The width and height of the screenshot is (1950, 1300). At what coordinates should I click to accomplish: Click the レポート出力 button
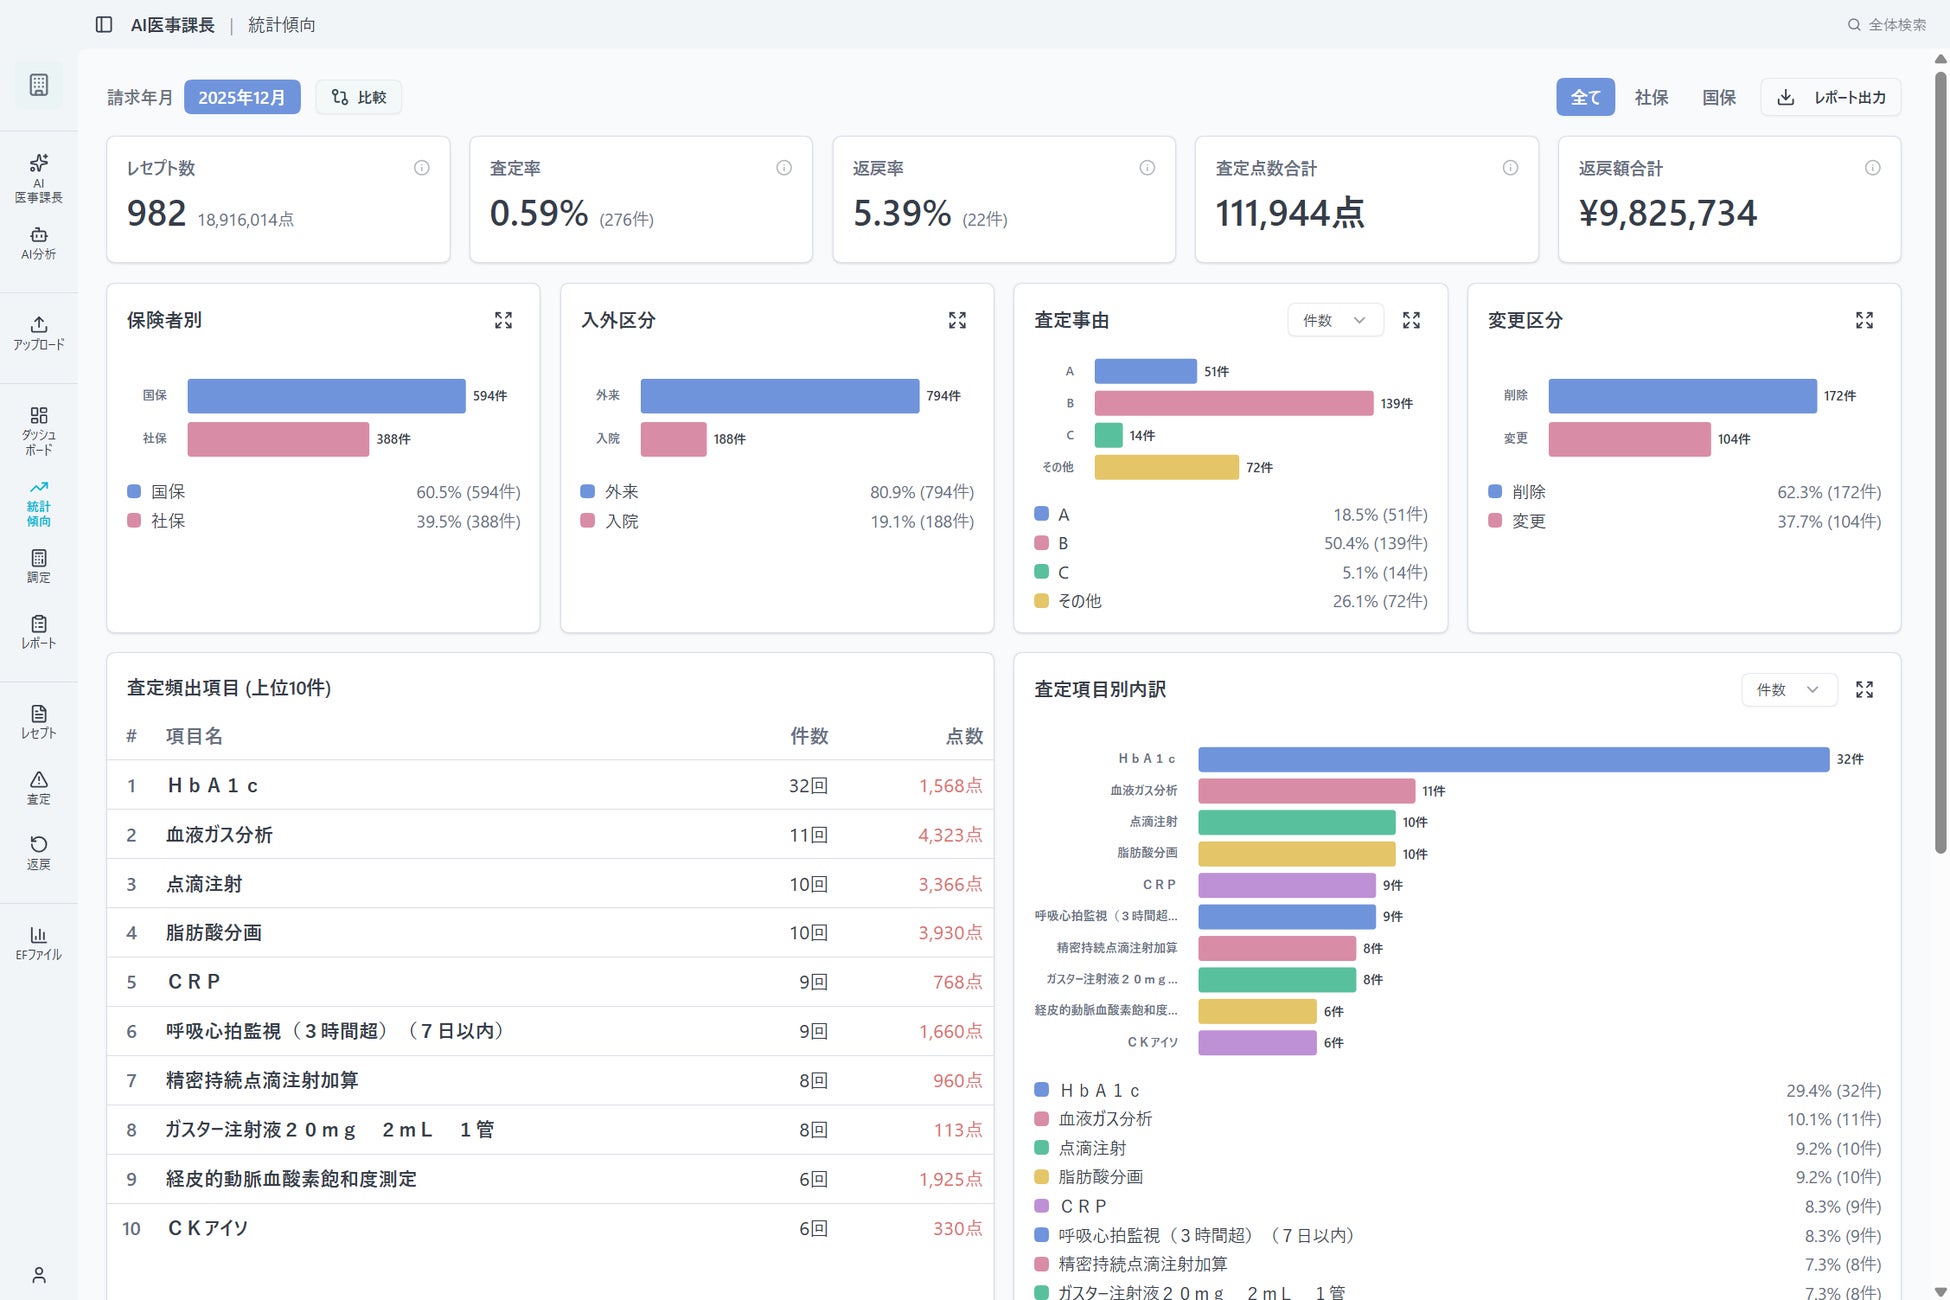point(1830,97)
